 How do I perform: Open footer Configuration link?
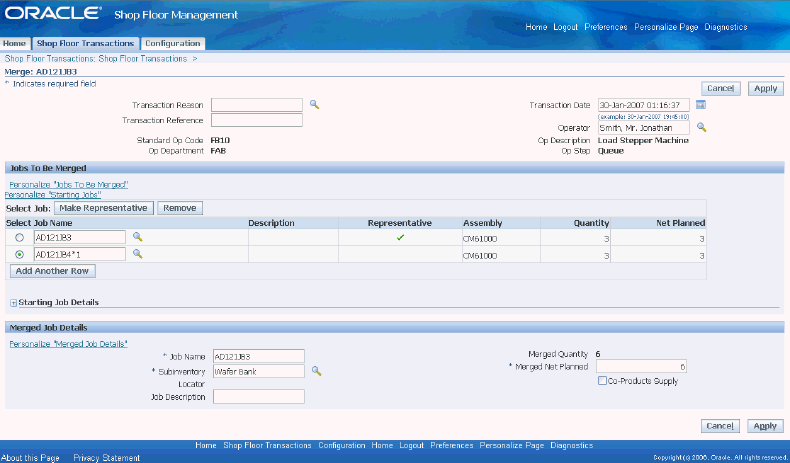(342, 445)
